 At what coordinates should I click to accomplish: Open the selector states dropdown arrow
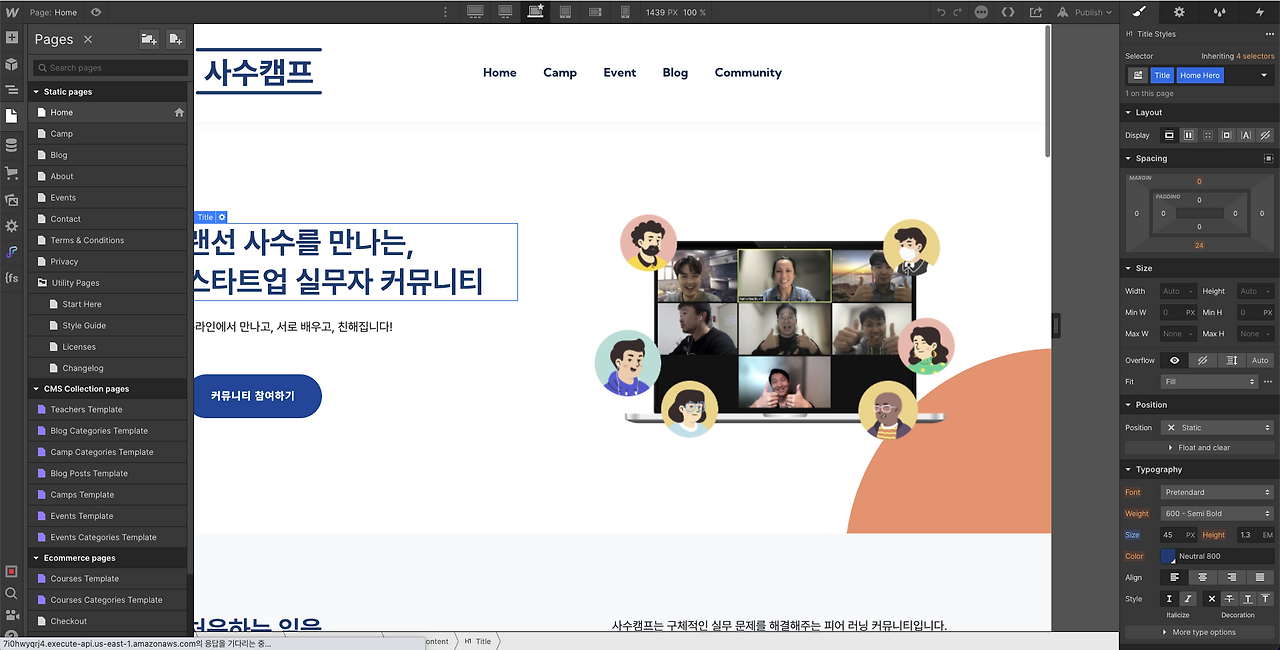tap(1264, 75)
